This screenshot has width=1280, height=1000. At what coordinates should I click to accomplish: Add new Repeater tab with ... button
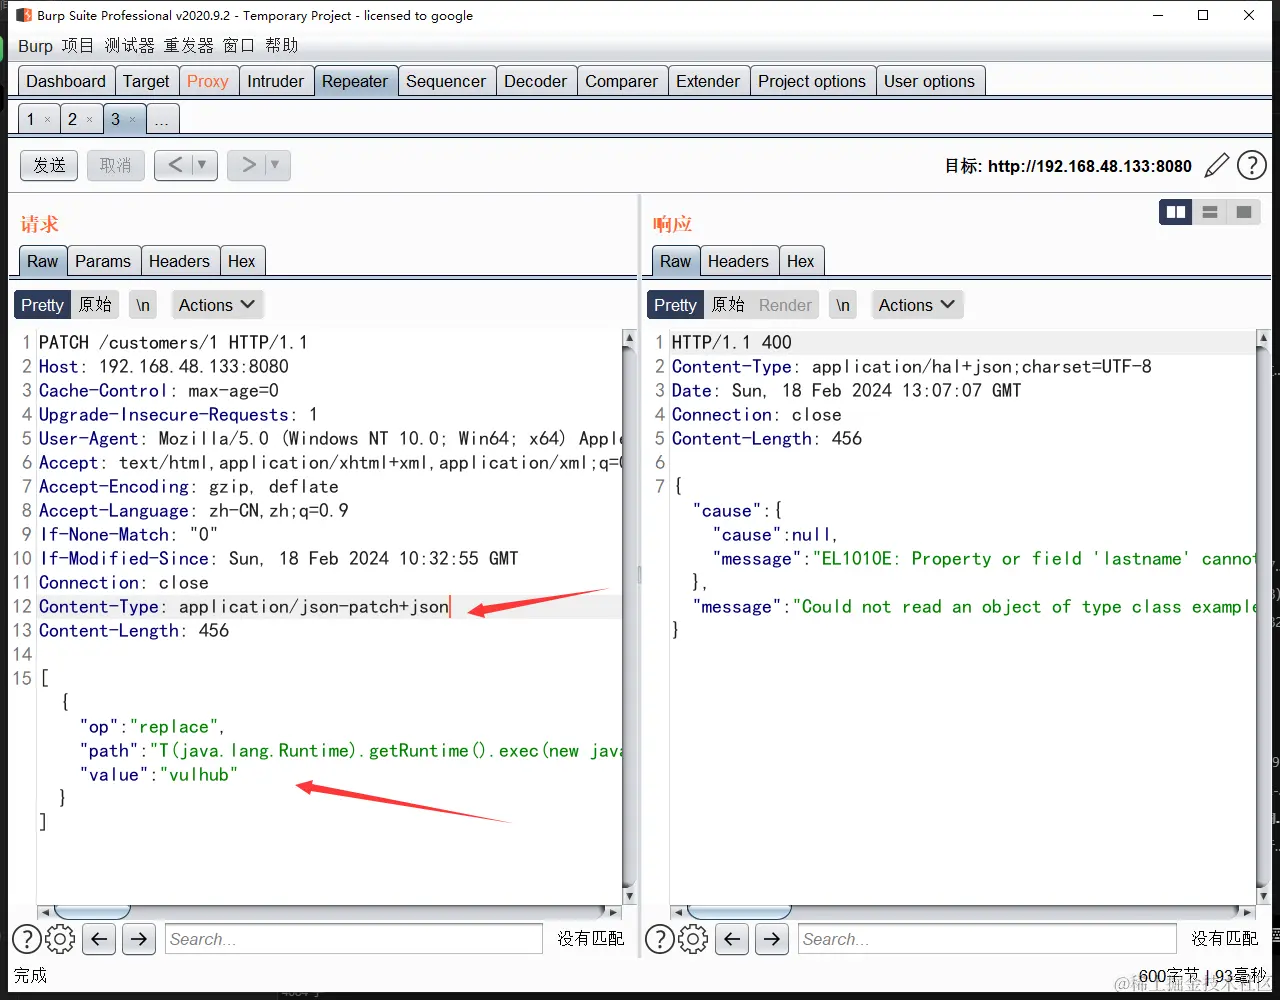point(162,120)
